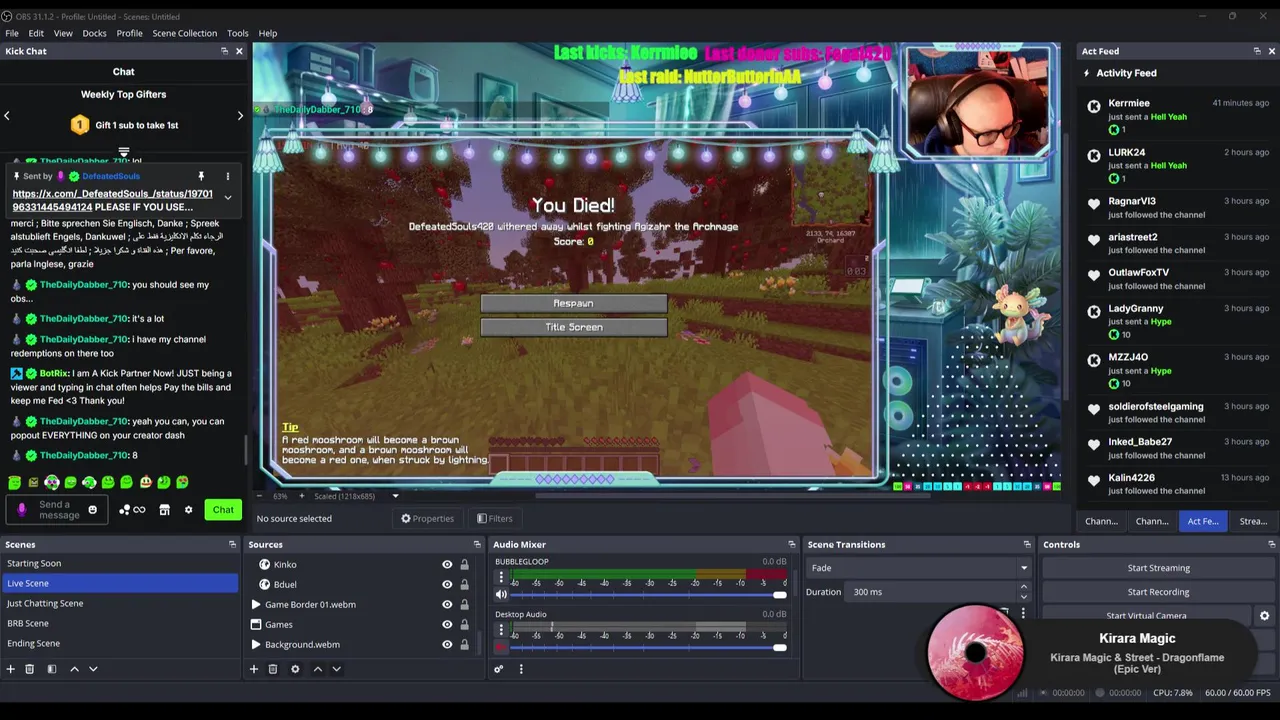
Task: Open pinned message options menu
Action: [x=227, y=176]
